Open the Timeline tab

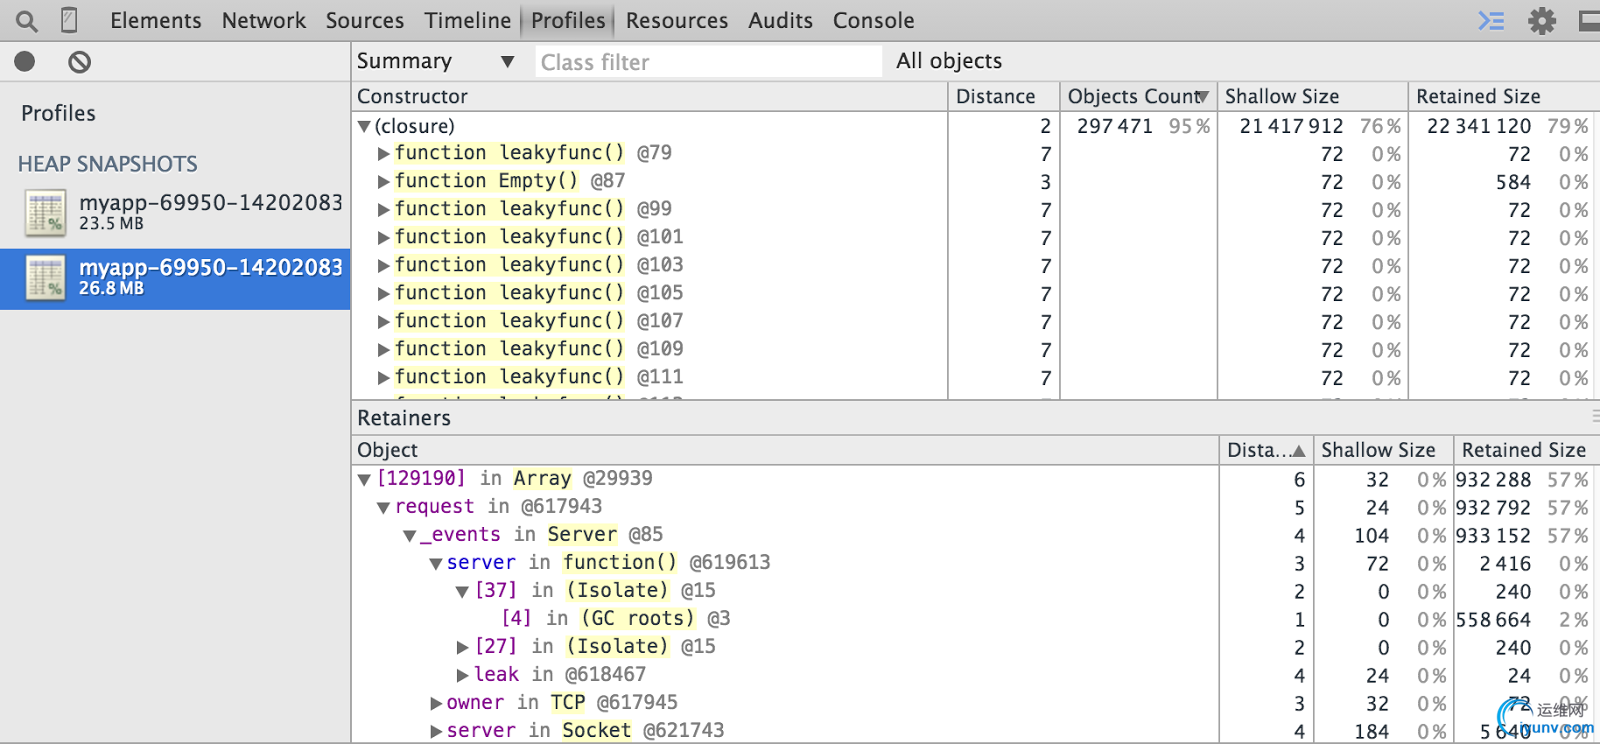click(468, 20)
